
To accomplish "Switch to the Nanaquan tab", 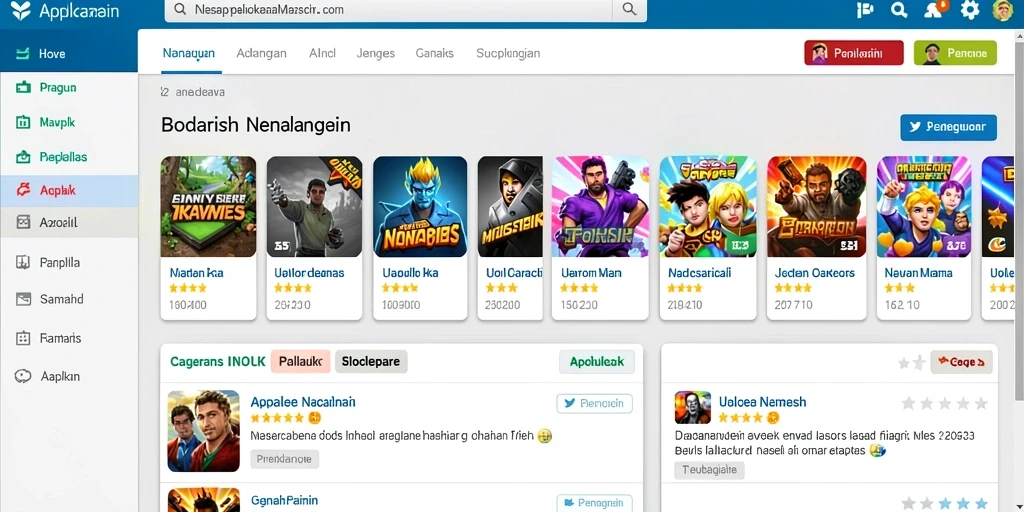I will point(189,53).
